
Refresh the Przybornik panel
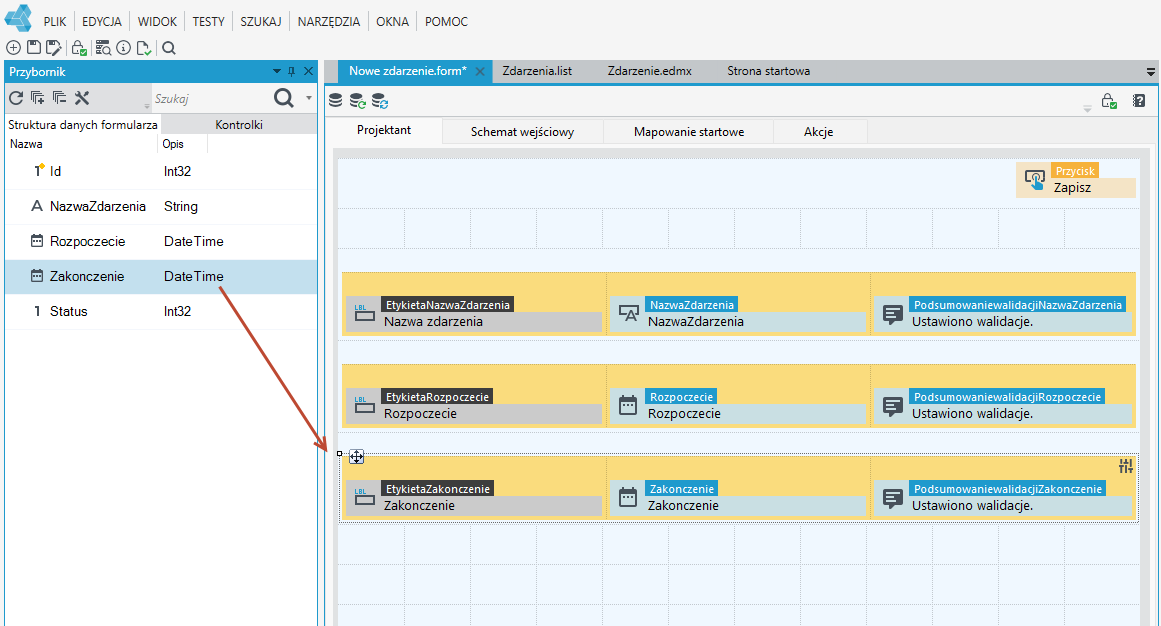(x=16, y=98)
